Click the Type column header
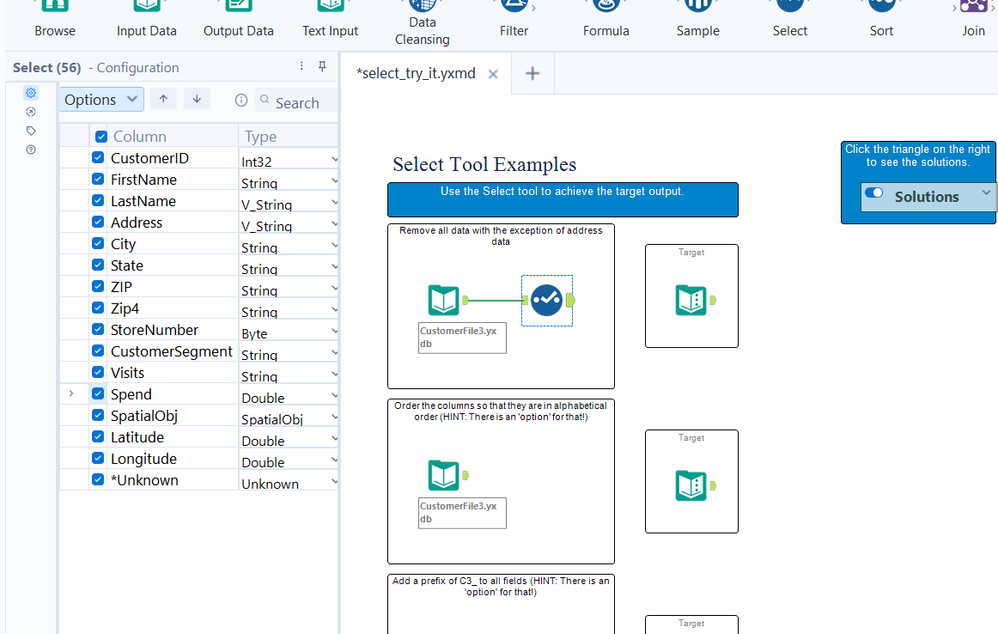This screenshot has width=998, height=634. [x=261, y=136]
